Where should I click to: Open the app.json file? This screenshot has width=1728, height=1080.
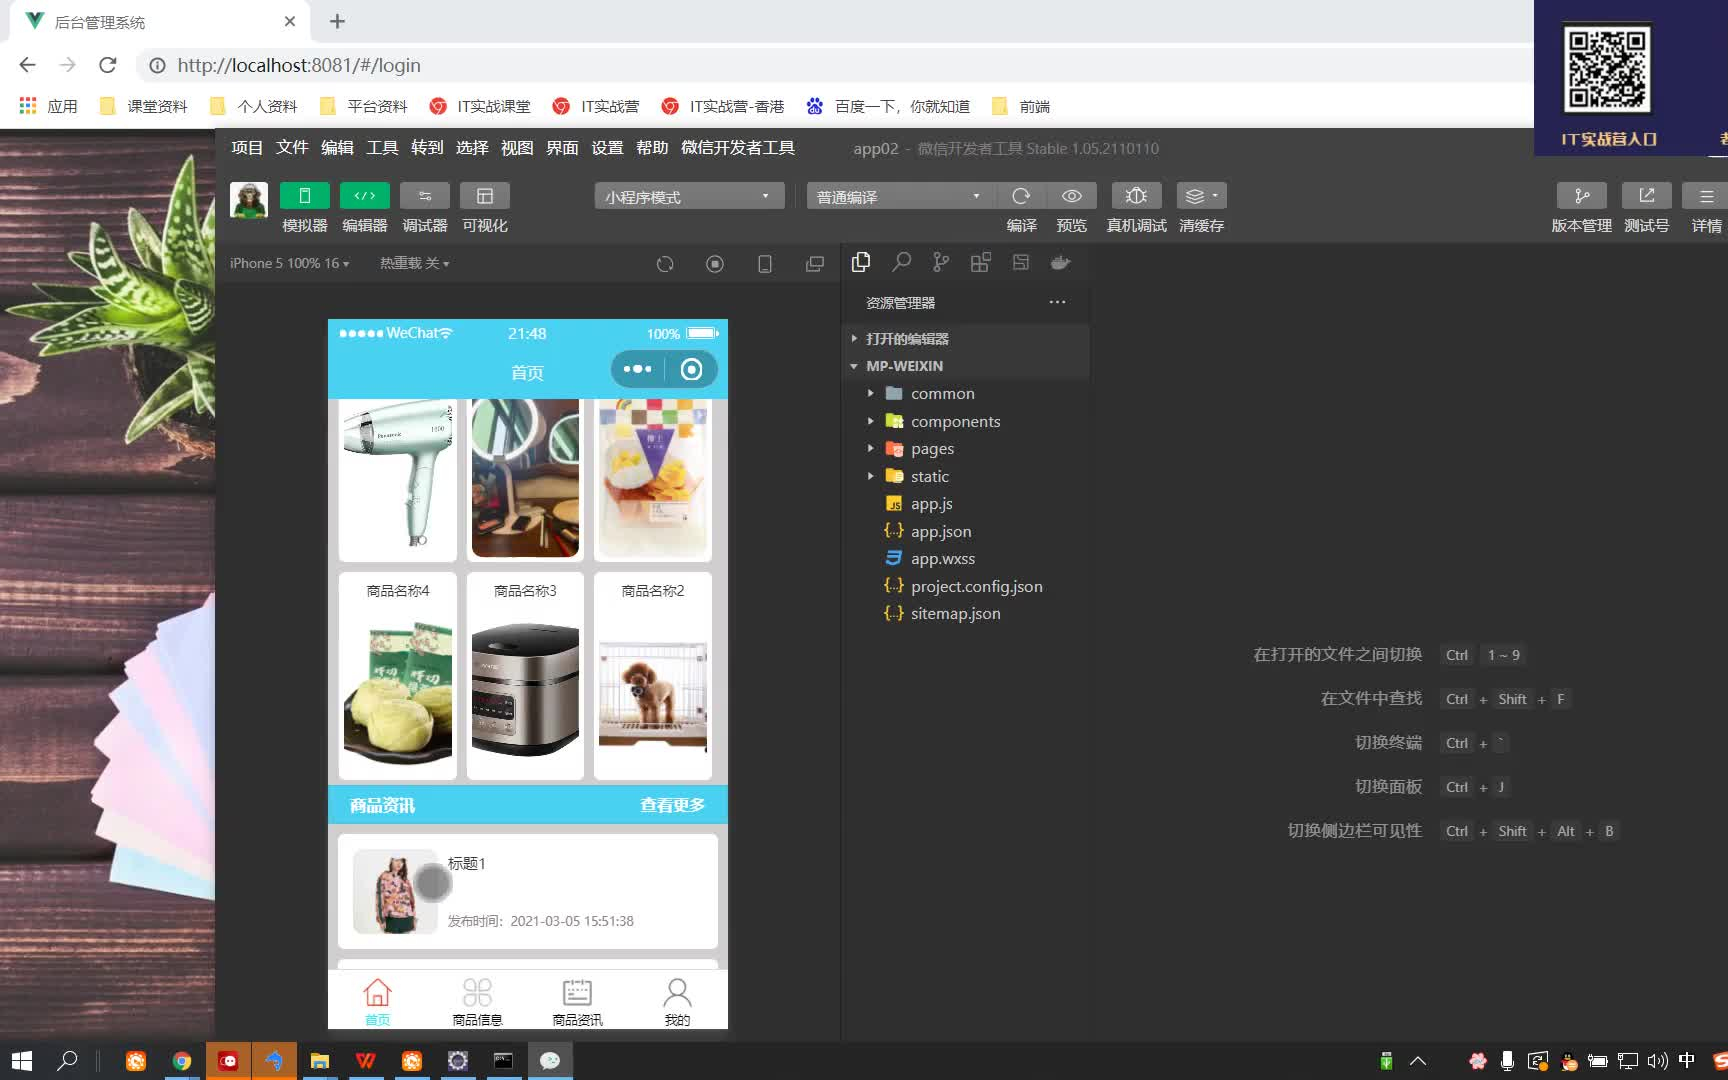pos(966,531)
